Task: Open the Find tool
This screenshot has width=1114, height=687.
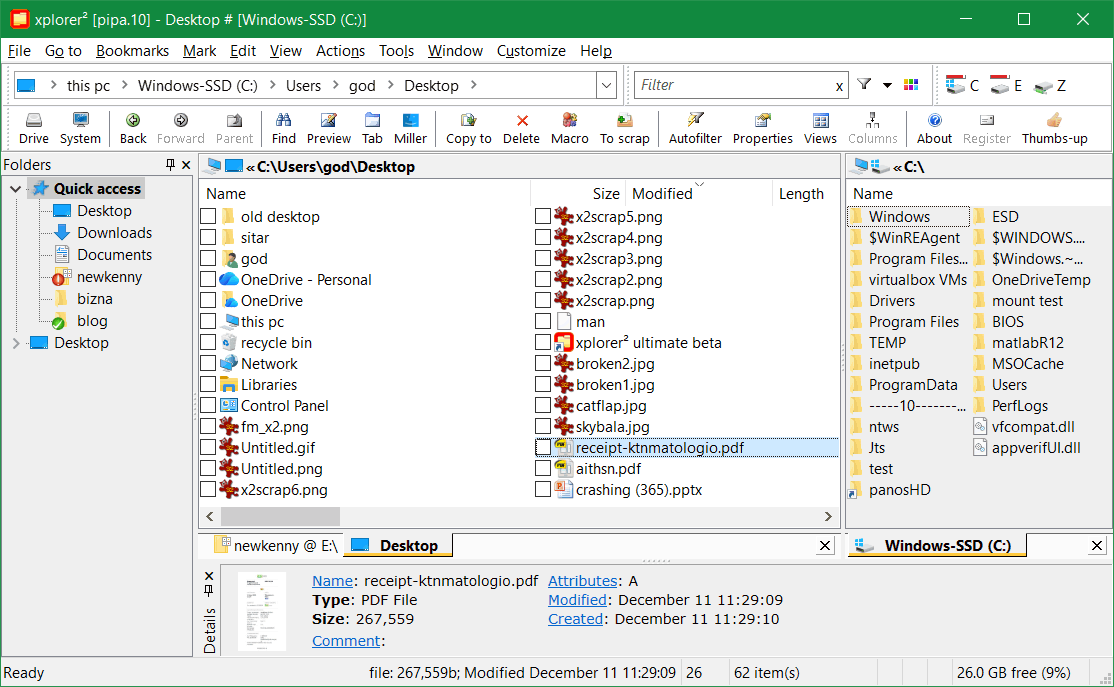Action: pos(283,128)
